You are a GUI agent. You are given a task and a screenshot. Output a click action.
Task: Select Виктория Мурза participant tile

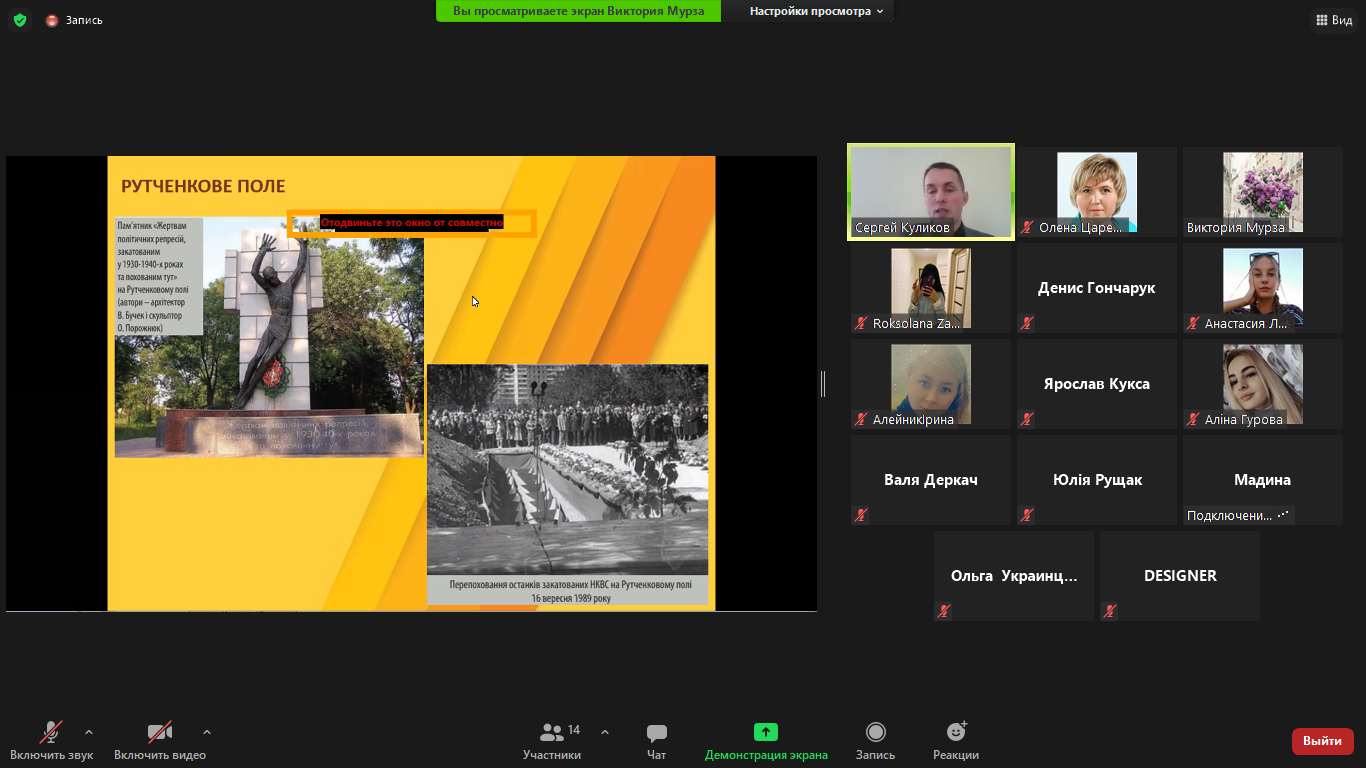[x=1262, y=192]
